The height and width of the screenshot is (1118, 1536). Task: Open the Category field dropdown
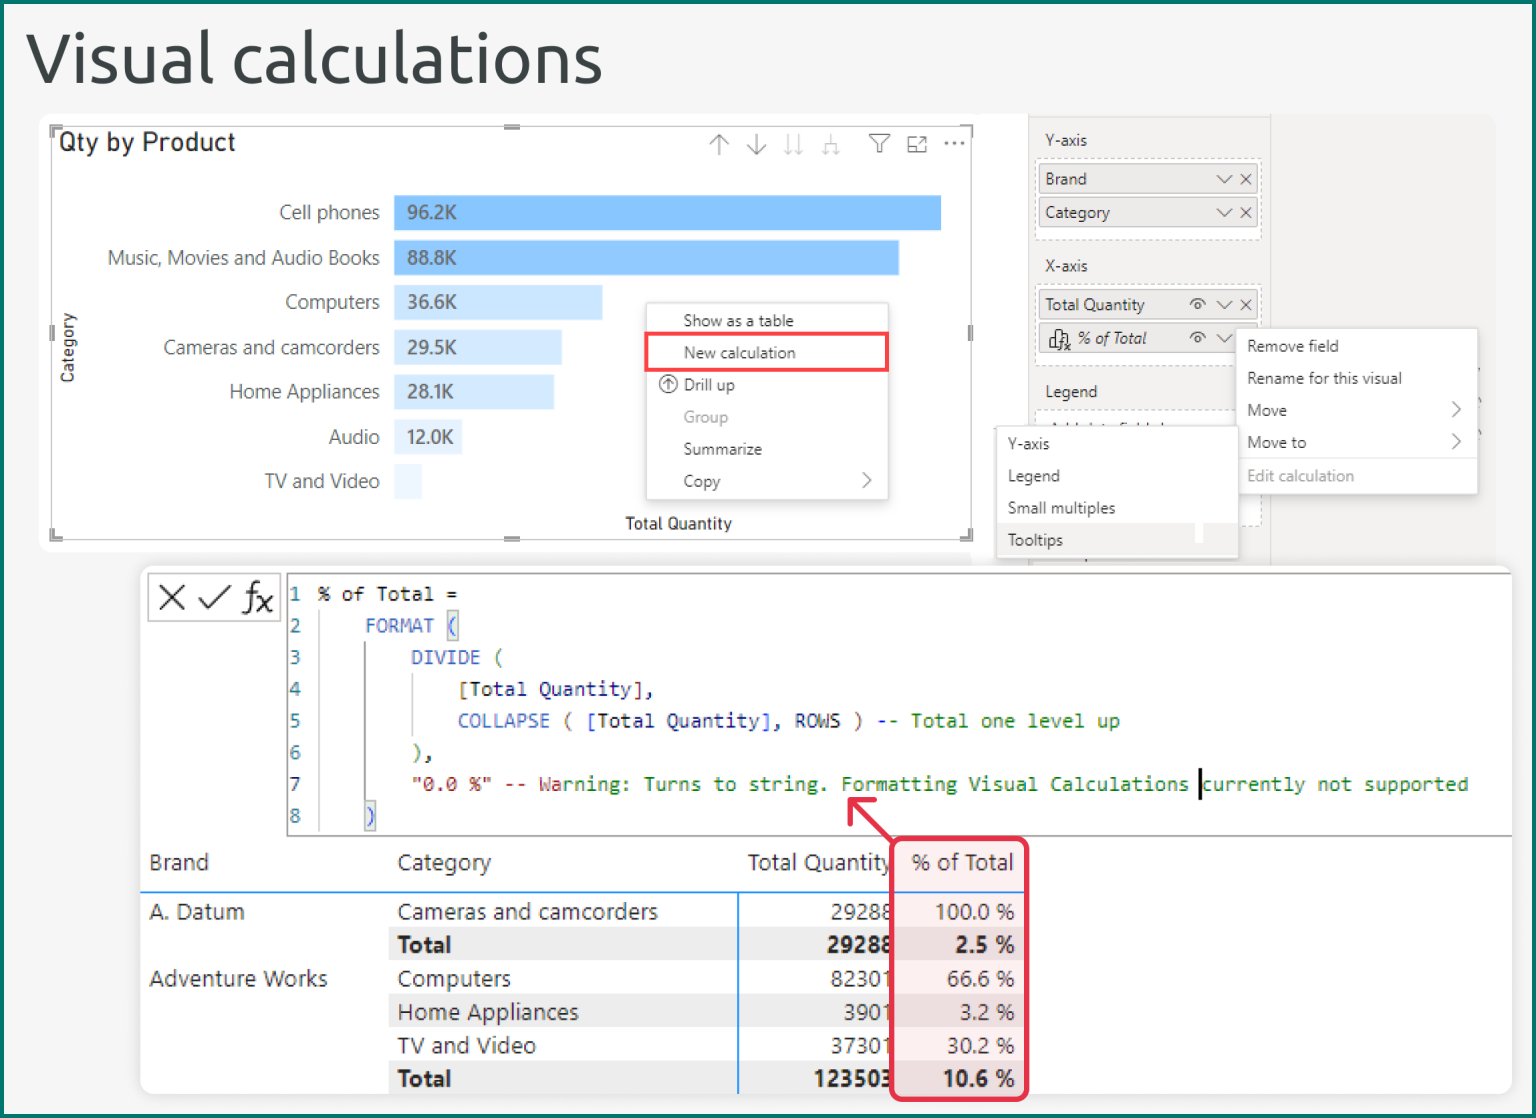(1223, 212)
